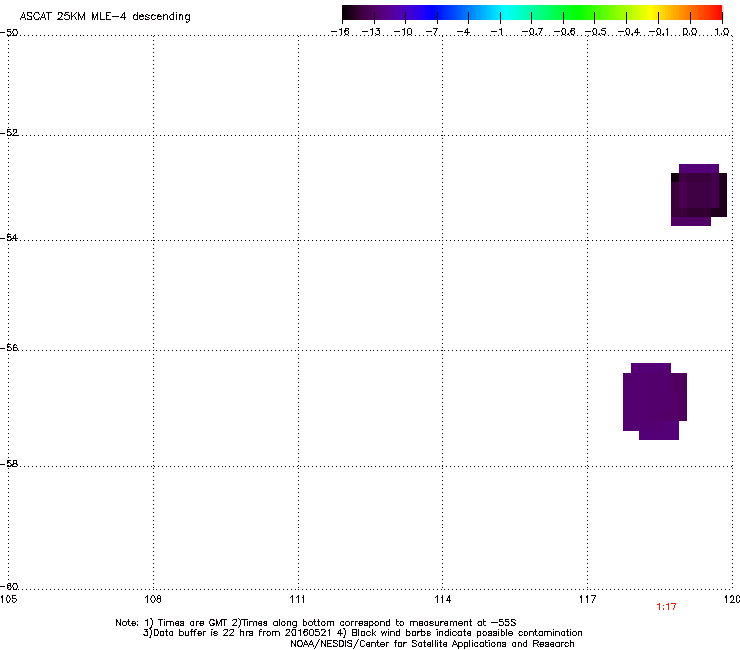Click the upper dark purple data patch

[698, 194]
